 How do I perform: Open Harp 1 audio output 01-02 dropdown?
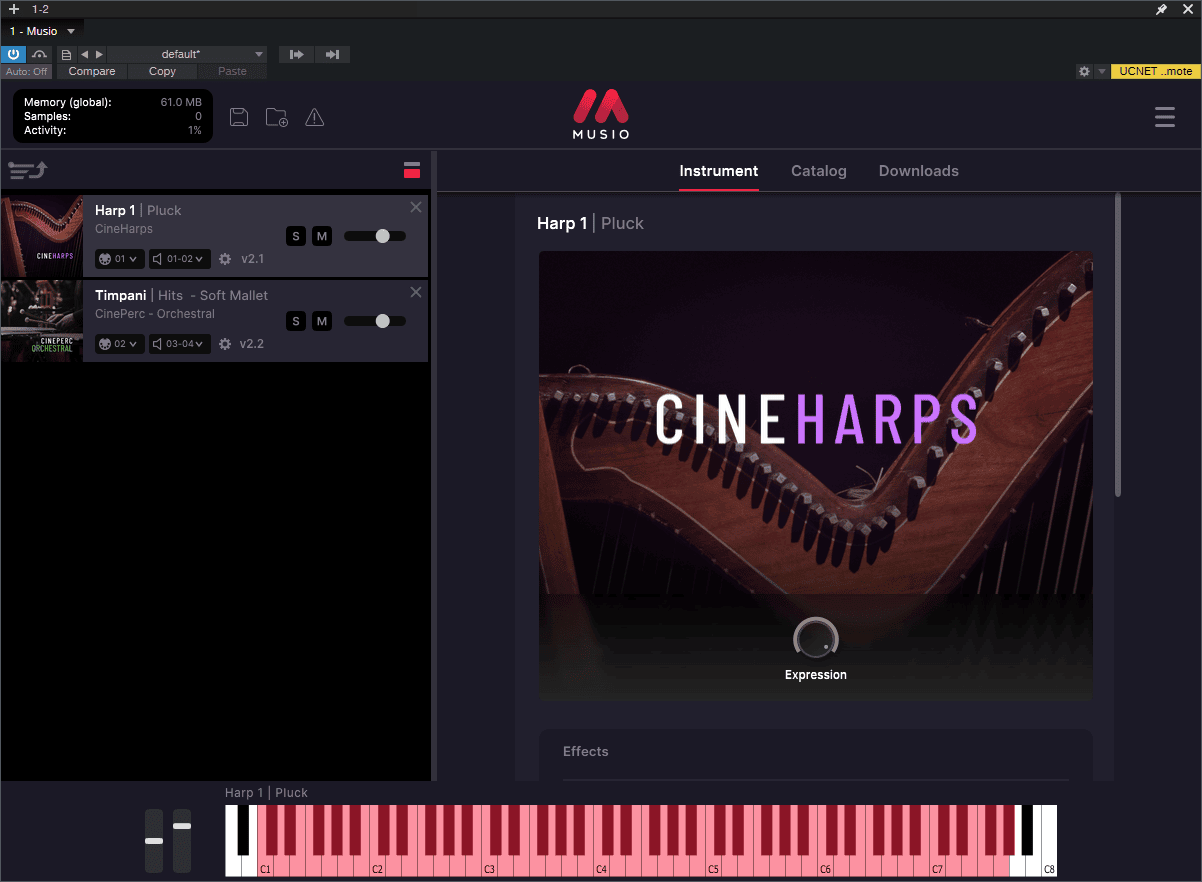(180, 259)
